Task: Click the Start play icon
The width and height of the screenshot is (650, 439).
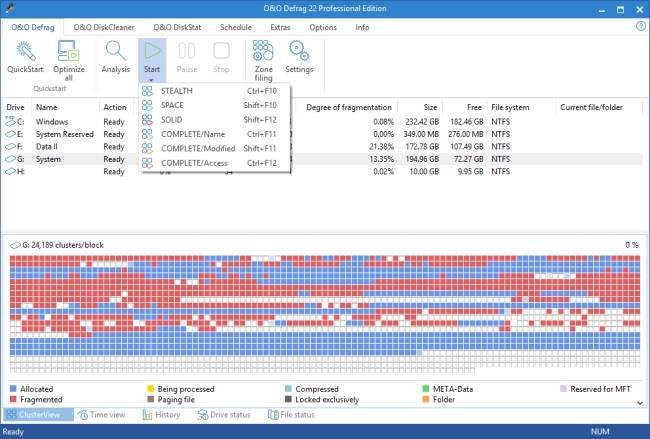Action: pyautogui.click(x=152, y=51)
